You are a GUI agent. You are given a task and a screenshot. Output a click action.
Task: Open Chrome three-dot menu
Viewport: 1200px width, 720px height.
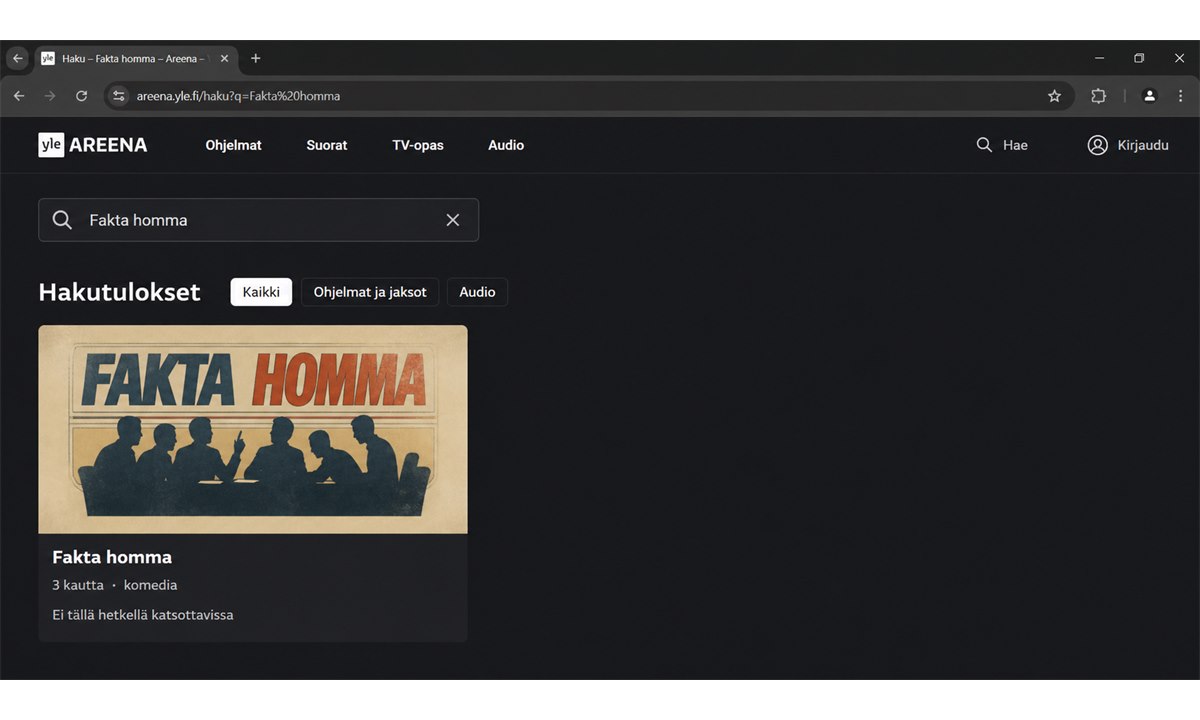click(x=1179, y=96)
